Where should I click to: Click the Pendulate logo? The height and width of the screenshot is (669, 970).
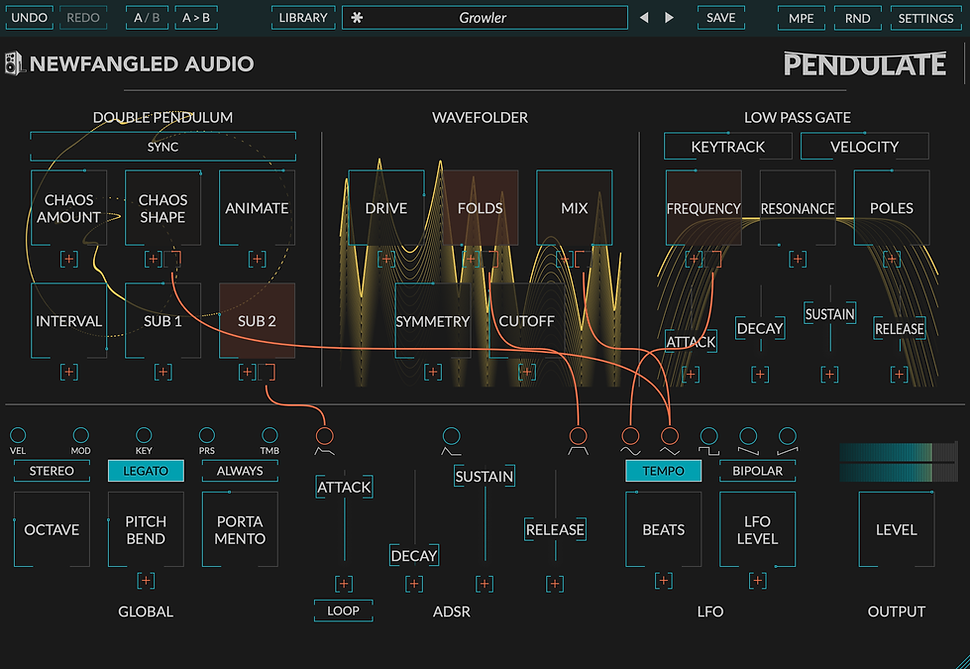865,64
